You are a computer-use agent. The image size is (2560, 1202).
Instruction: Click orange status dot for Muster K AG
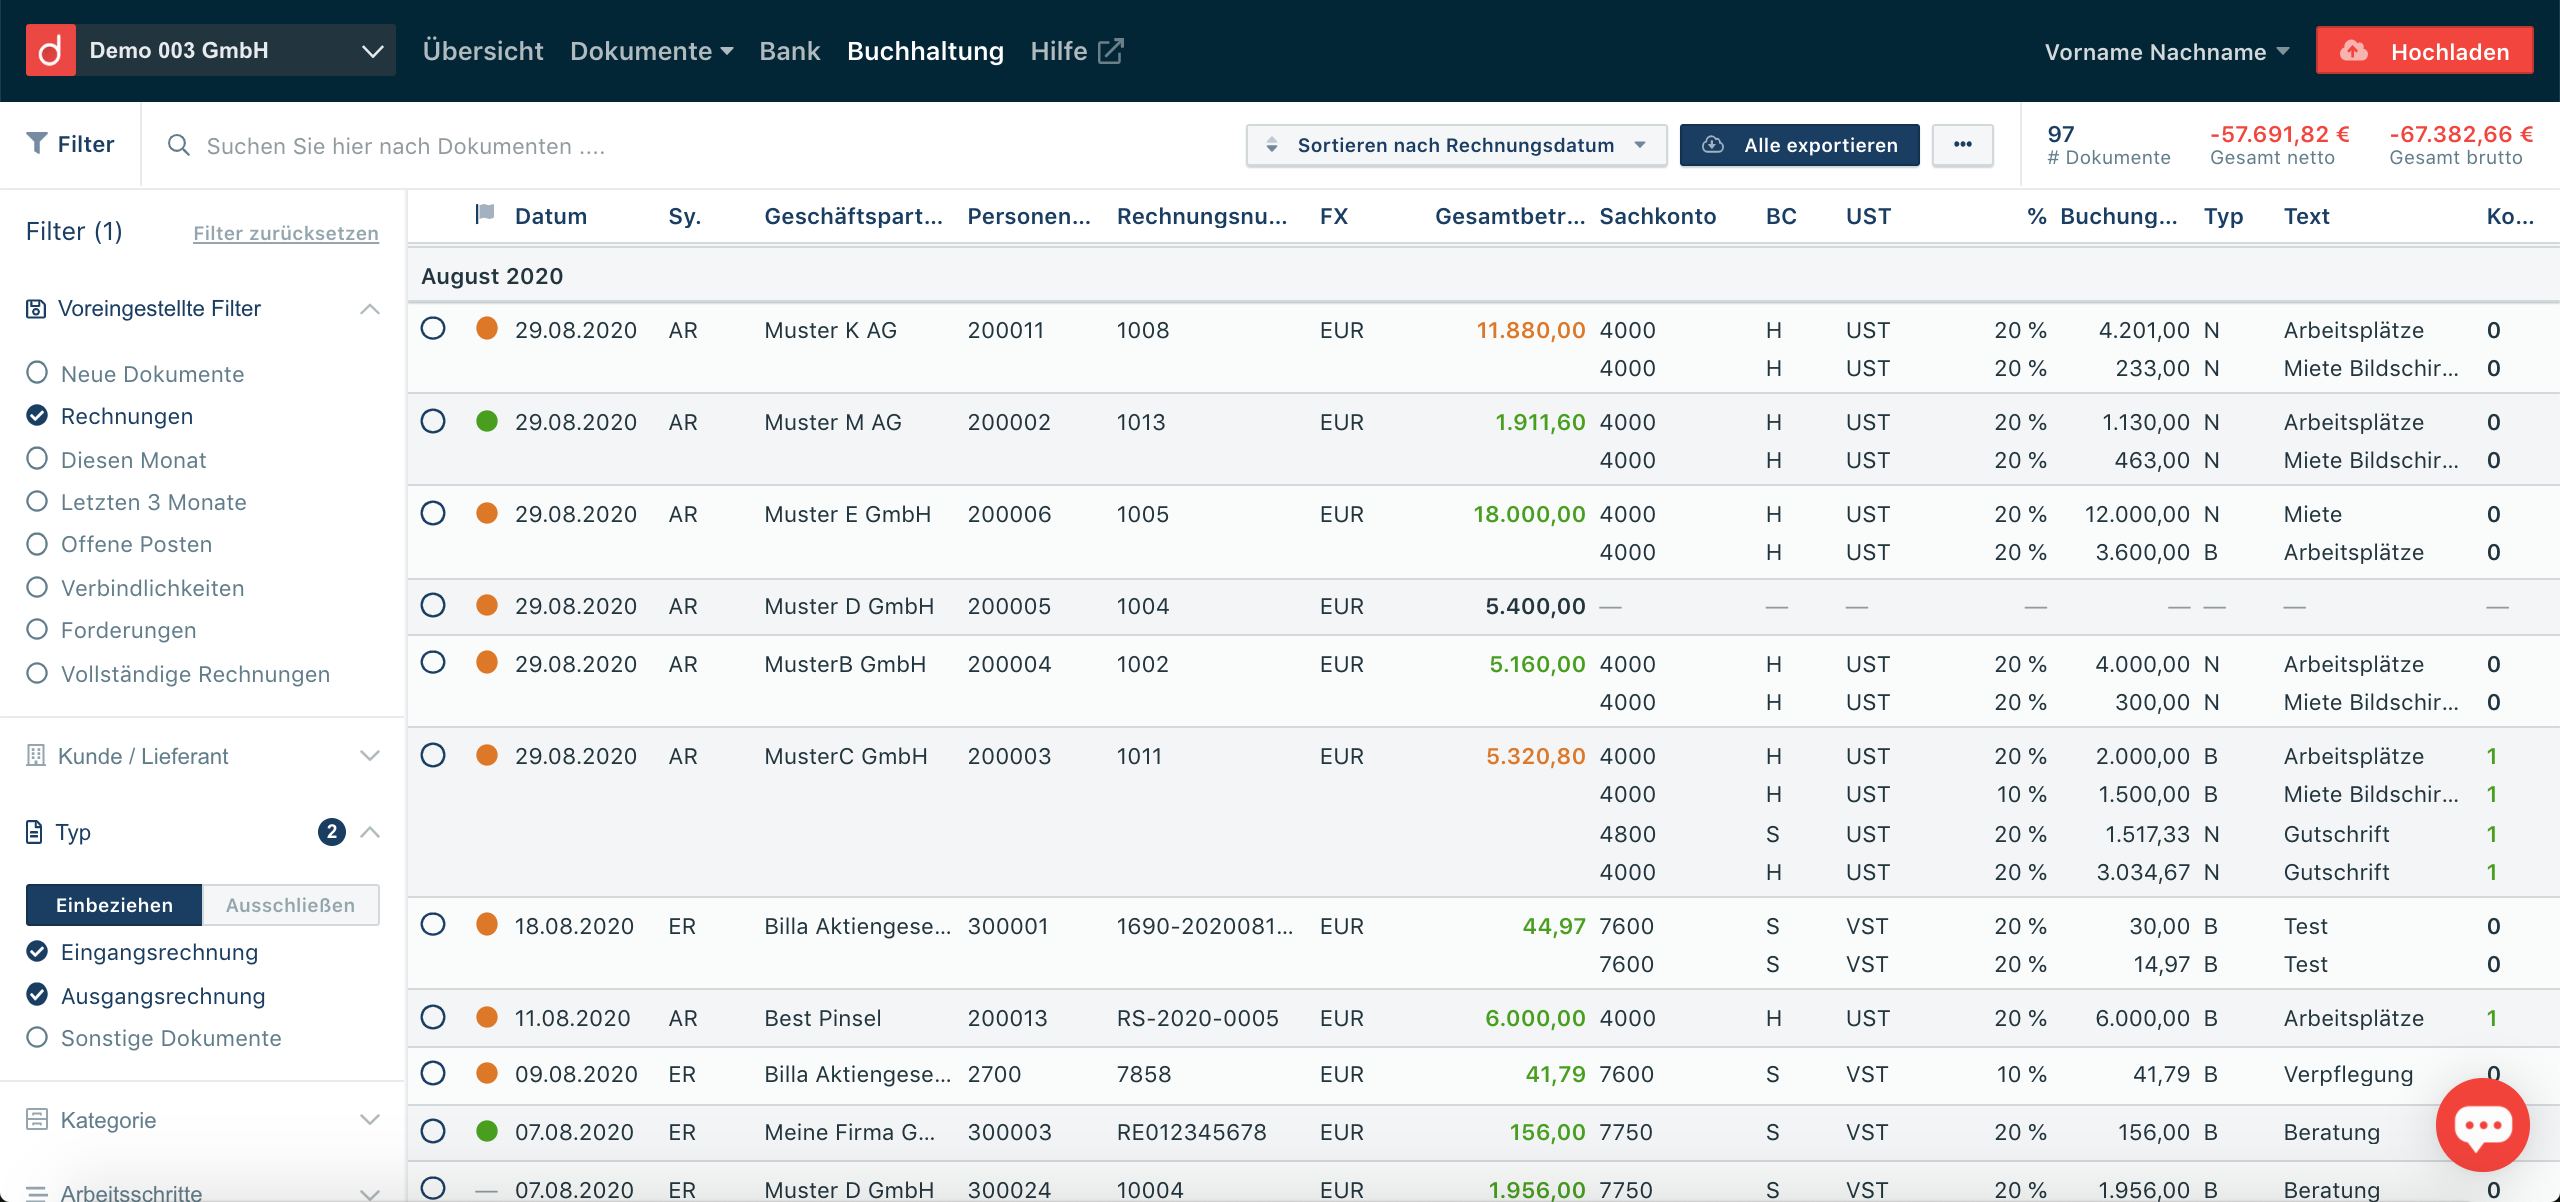pos(487,329)
